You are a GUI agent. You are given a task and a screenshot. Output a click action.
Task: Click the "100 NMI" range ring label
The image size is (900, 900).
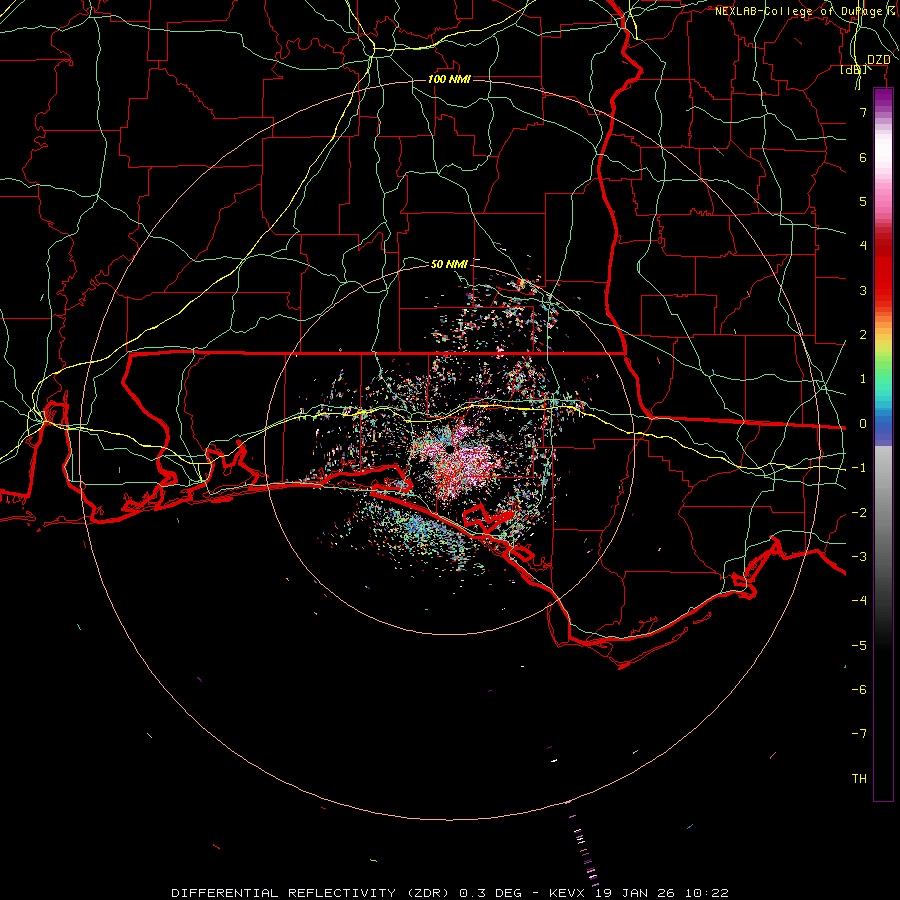[449, 79]
